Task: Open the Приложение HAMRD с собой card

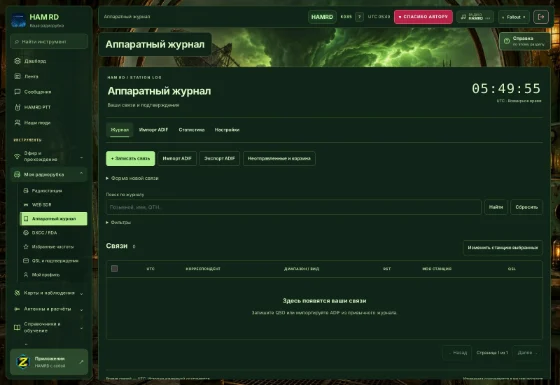Action: [49, 362]
